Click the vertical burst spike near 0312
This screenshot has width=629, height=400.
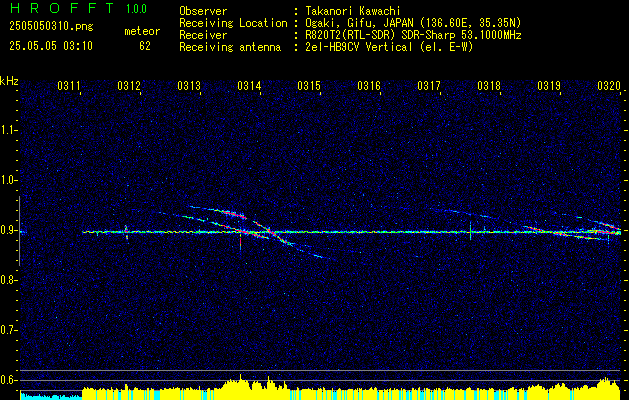point(126,232)
